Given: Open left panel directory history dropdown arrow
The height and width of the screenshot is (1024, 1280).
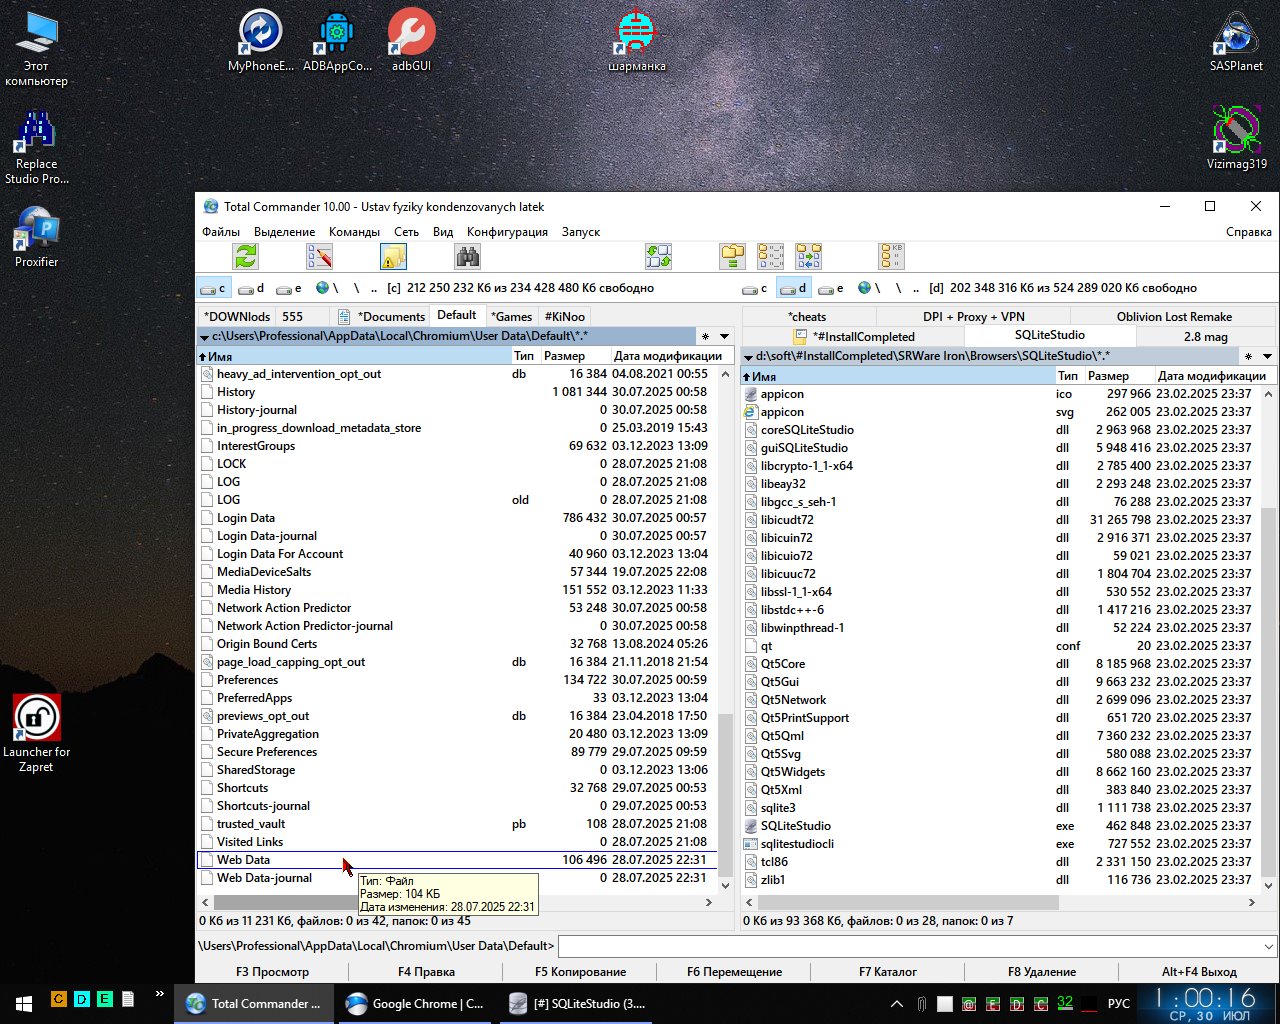Looking at the screenshot, I should 725,337.
